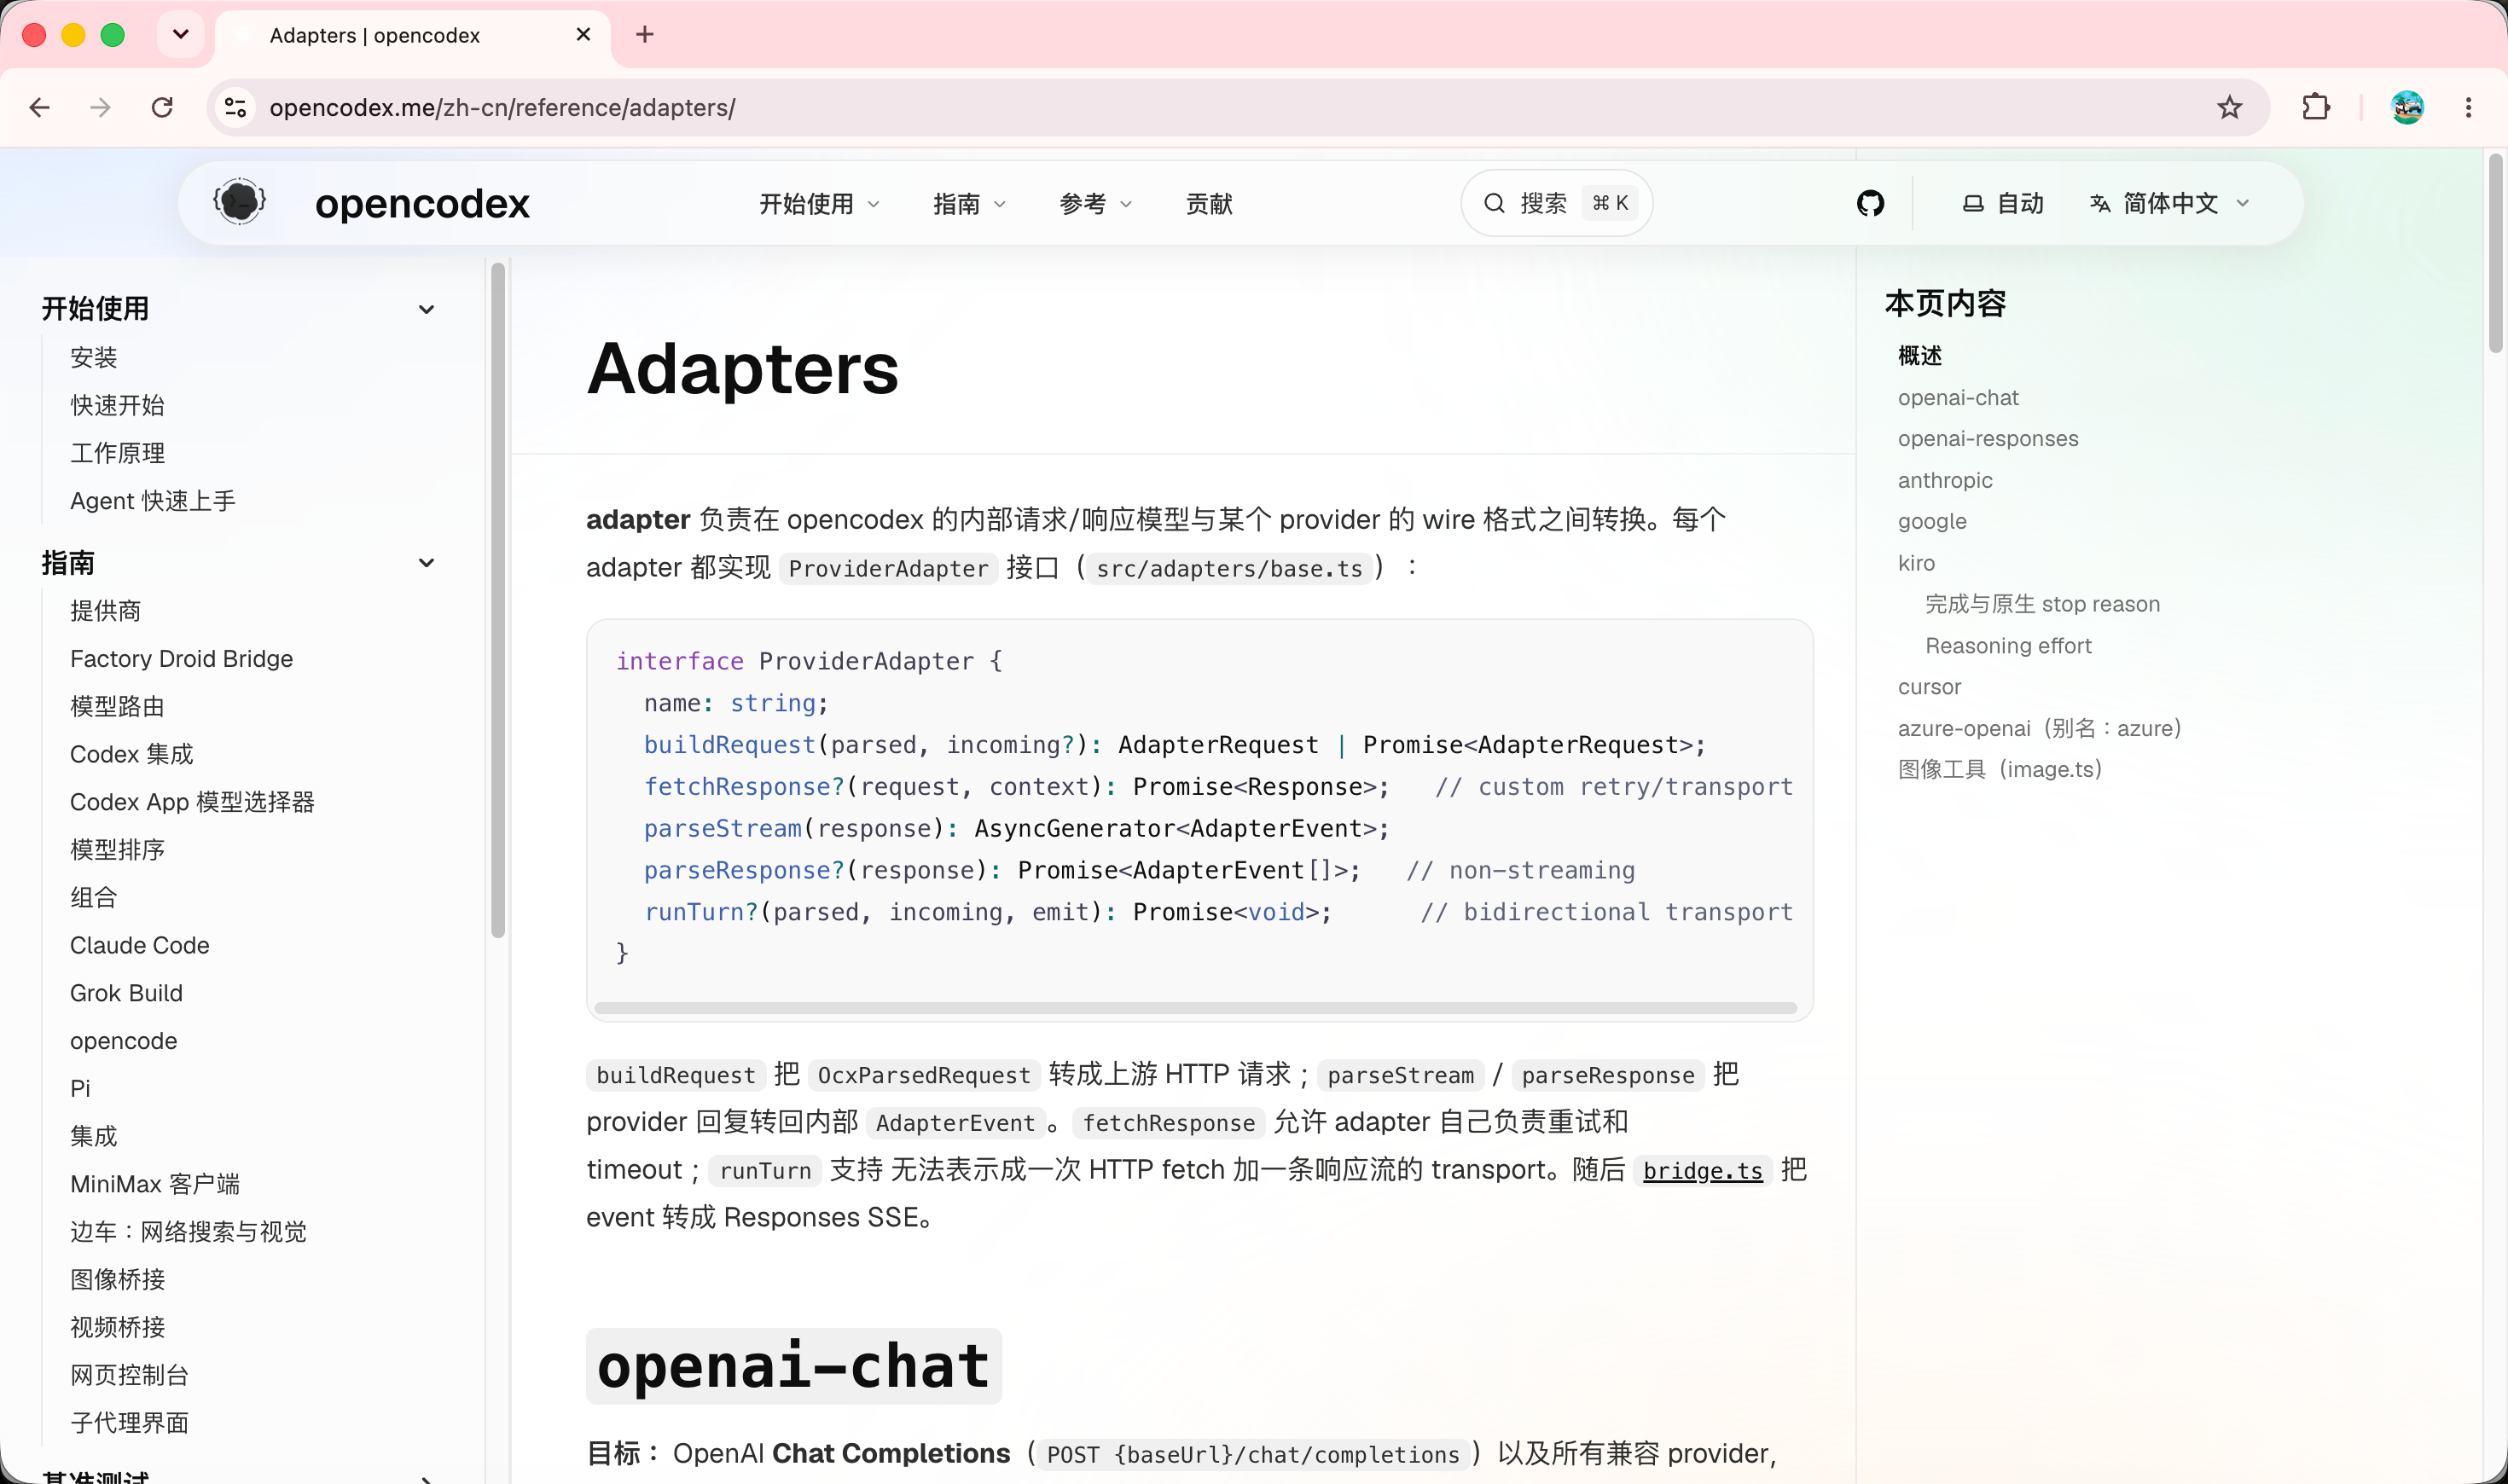Screen dimensions: 2508x1484
Task: Jump to 完成与原生 stop reason section
Action: pyautogui.click(x=2042, y=604)
